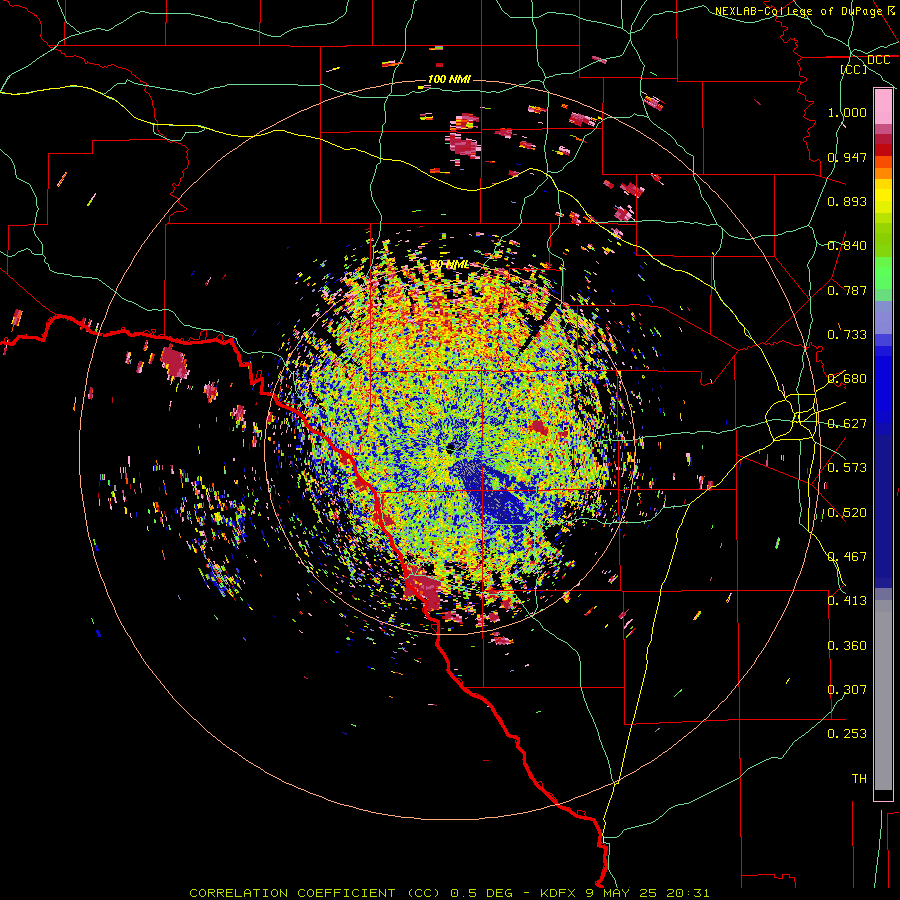The image size is (900, 900).
Task: Select the 0.893 legend value
Action: [x=847, y=201]
